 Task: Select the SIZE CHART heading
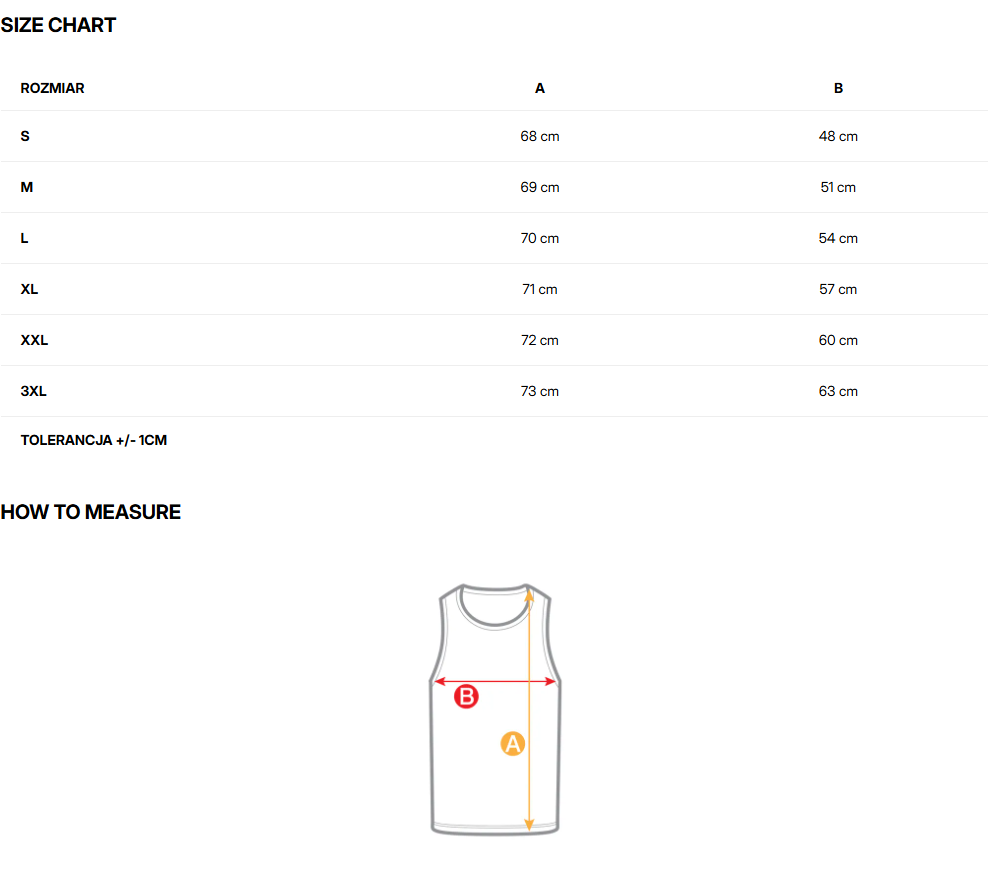(x=58, y=25)
